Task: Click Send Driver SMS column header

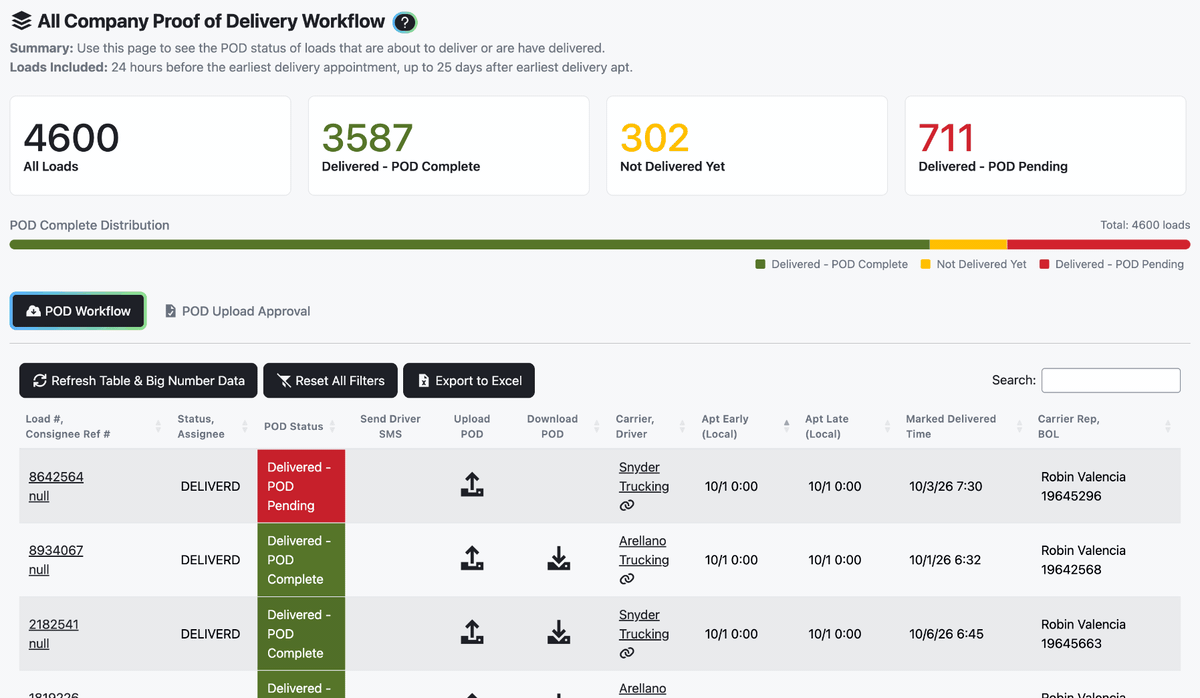Action: click(390, 426)
